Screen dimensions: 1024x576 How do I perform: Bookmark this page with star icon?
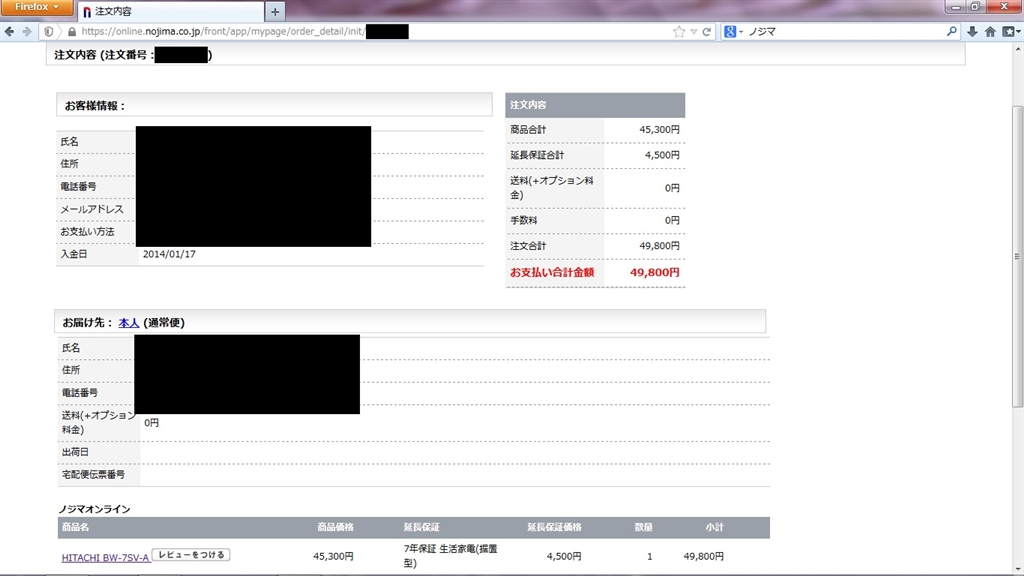679,31
